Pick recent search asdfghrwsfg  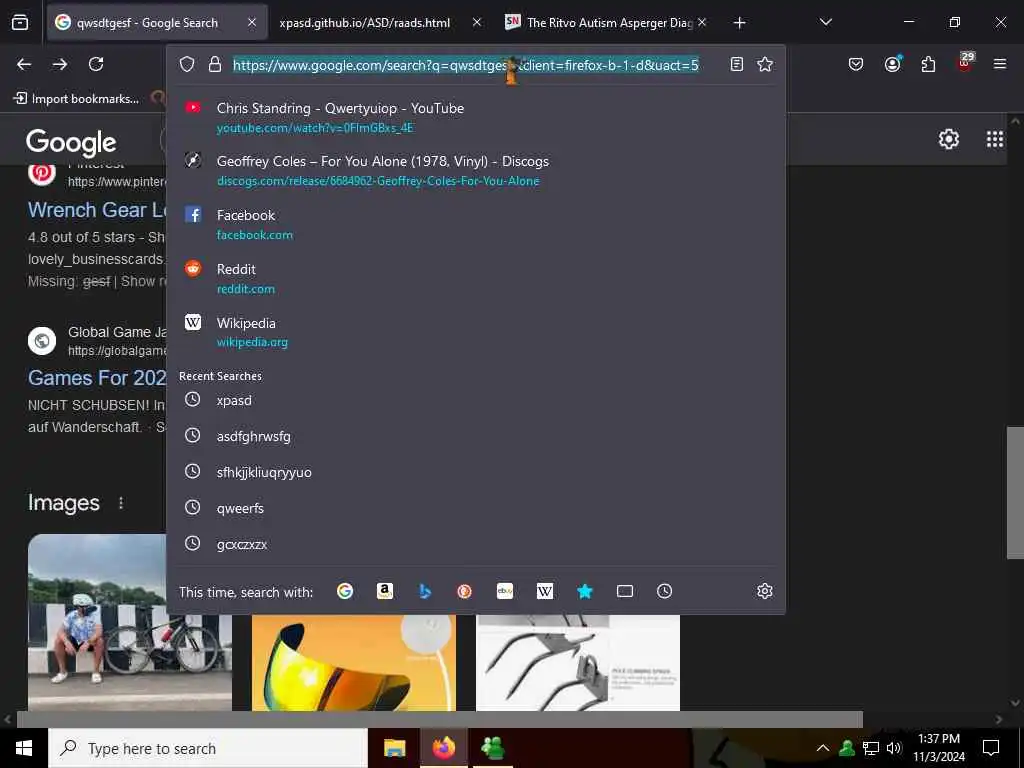[x=475, y=436]
